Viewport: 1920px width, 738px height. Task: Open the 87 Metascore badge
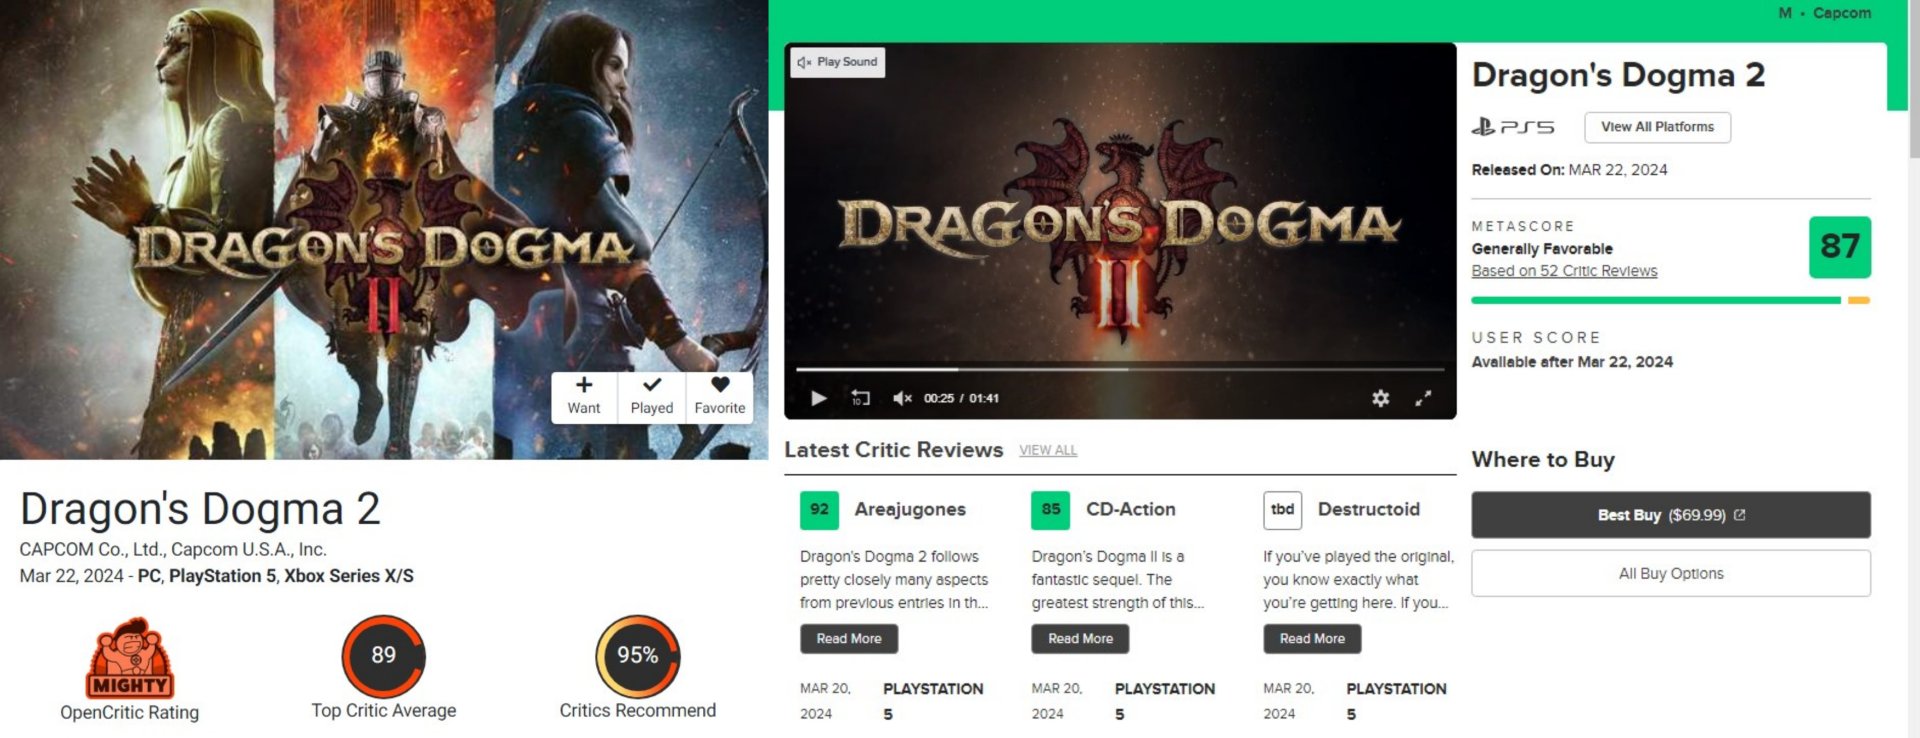pyautogui.click(x=1839, y=247)
